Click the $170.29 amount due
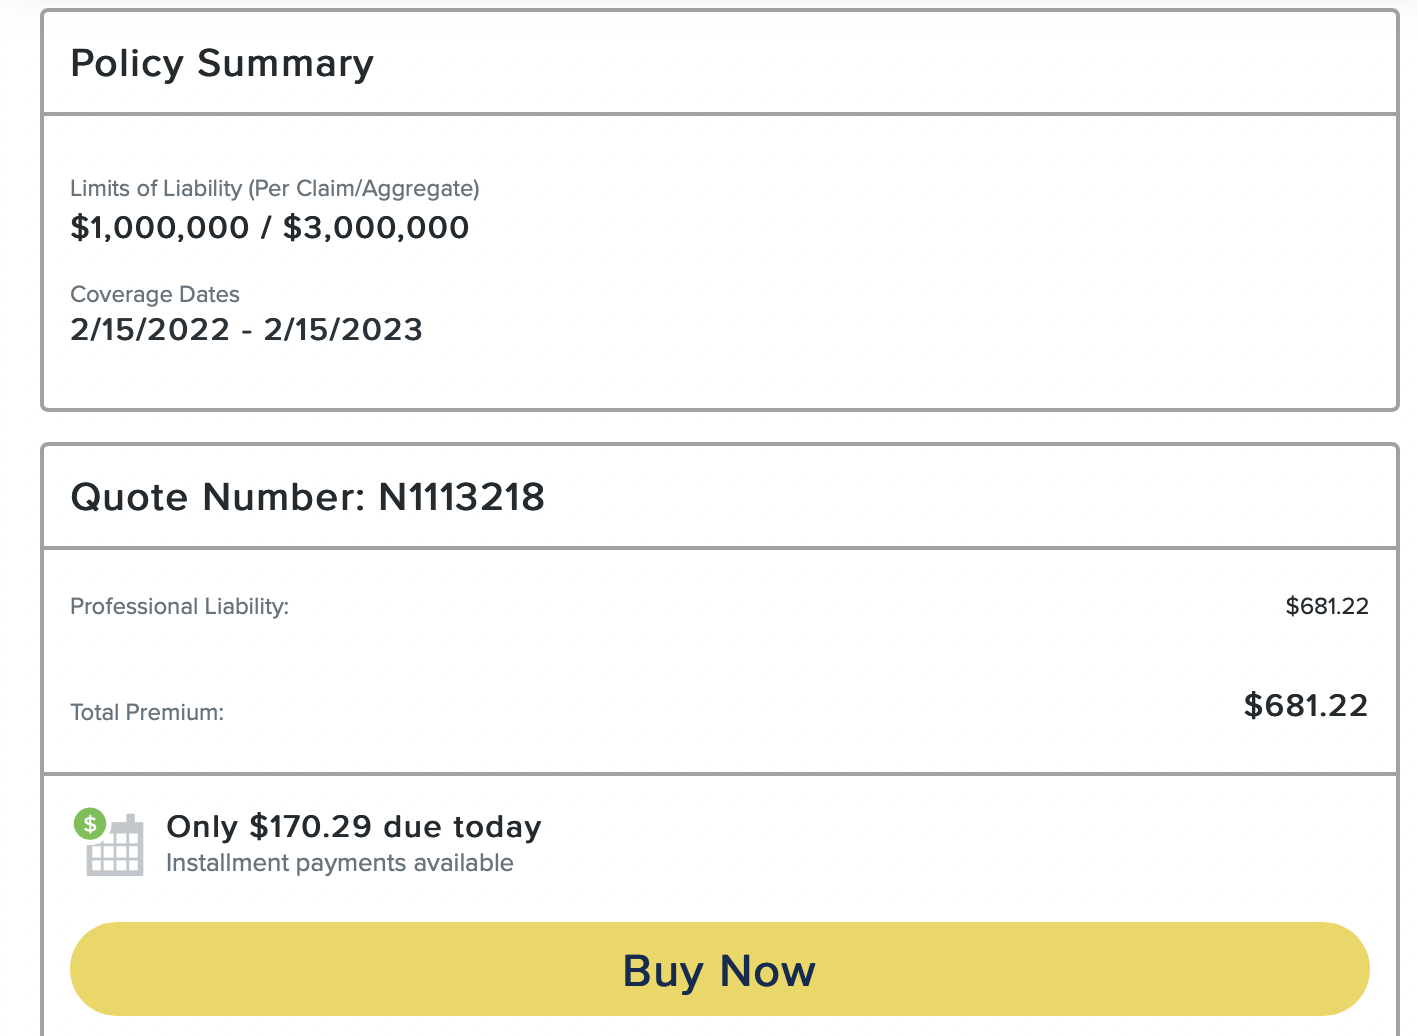The width and height of the screenshot is (1418, 1036). click(x=310, y=827)
